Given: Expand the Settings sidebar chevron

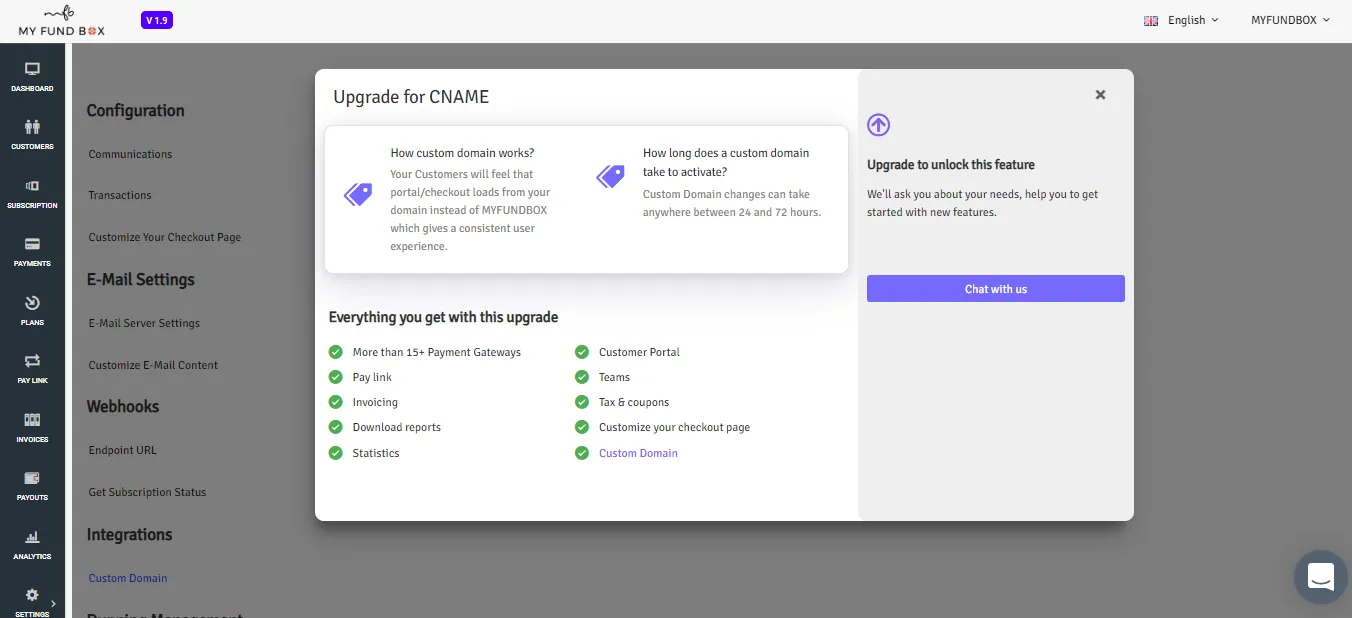Looking at the screenshot, I should (53, 603).
